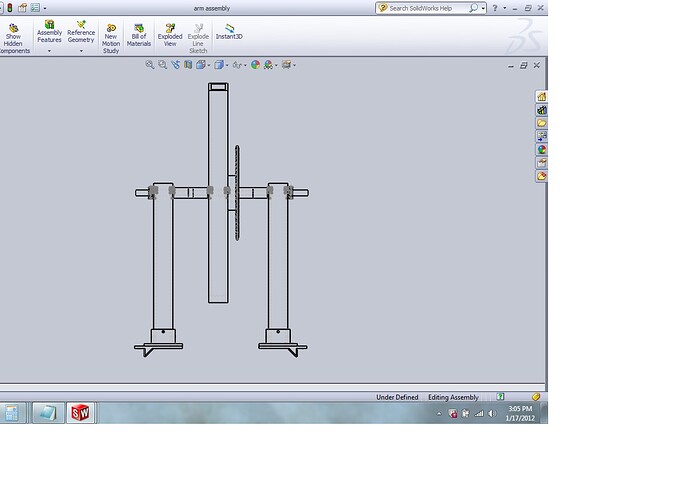Show hidden system tray icons
Screen dimensions: 690x500
[x=439, y=414]
